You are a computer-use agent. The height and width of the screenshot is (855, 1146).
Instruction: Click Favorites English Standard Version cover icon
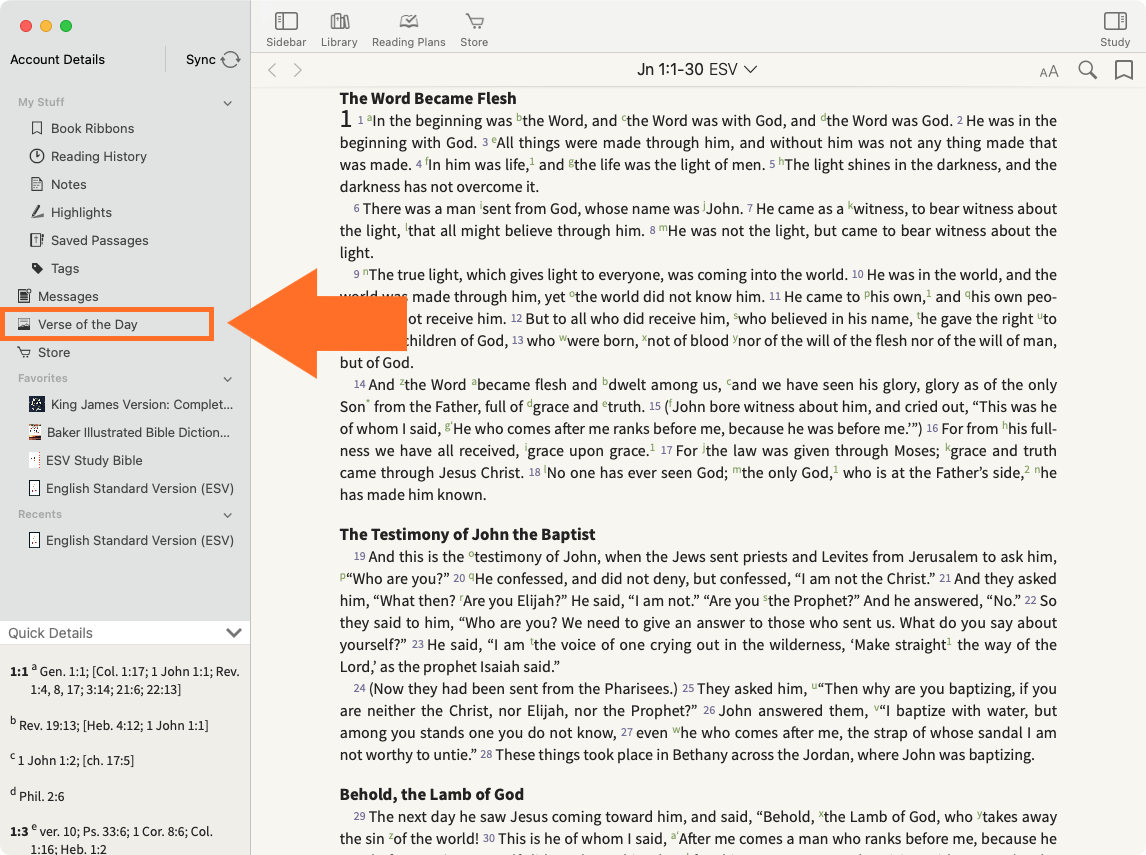pos(34,488)
